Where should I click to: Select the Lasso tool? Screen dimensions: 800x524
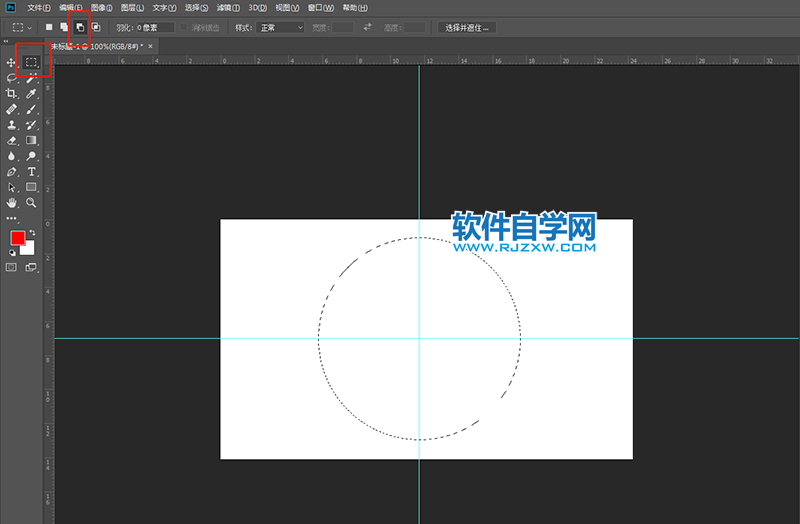12,78
